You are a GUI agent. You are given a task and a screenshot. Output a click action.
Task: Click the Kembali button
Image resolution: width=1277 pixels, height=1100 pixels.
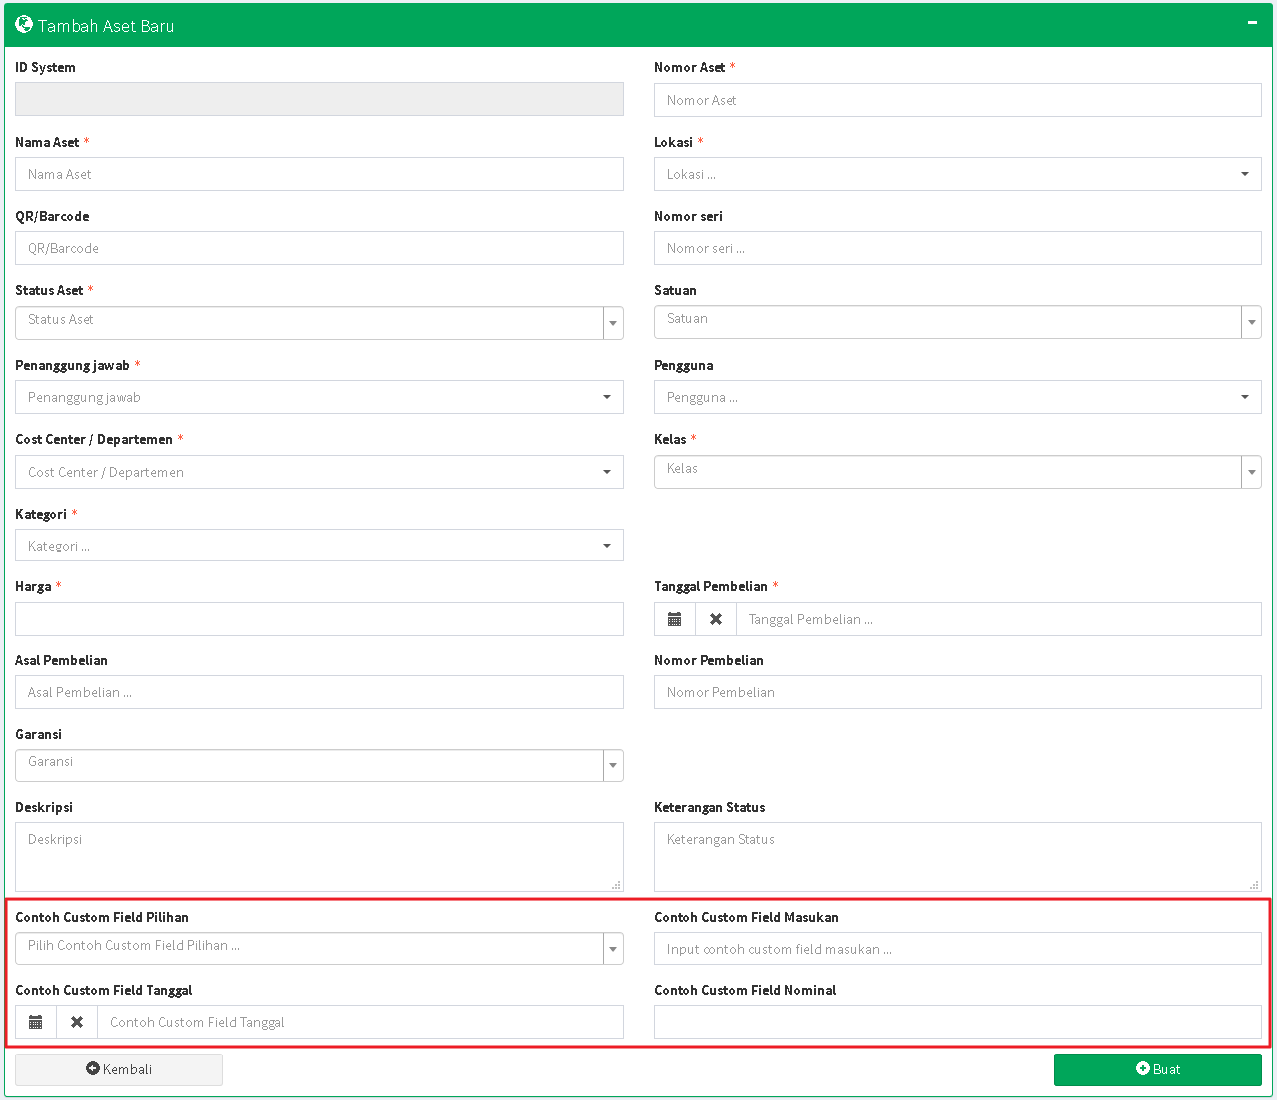(x=119, y=1069)
